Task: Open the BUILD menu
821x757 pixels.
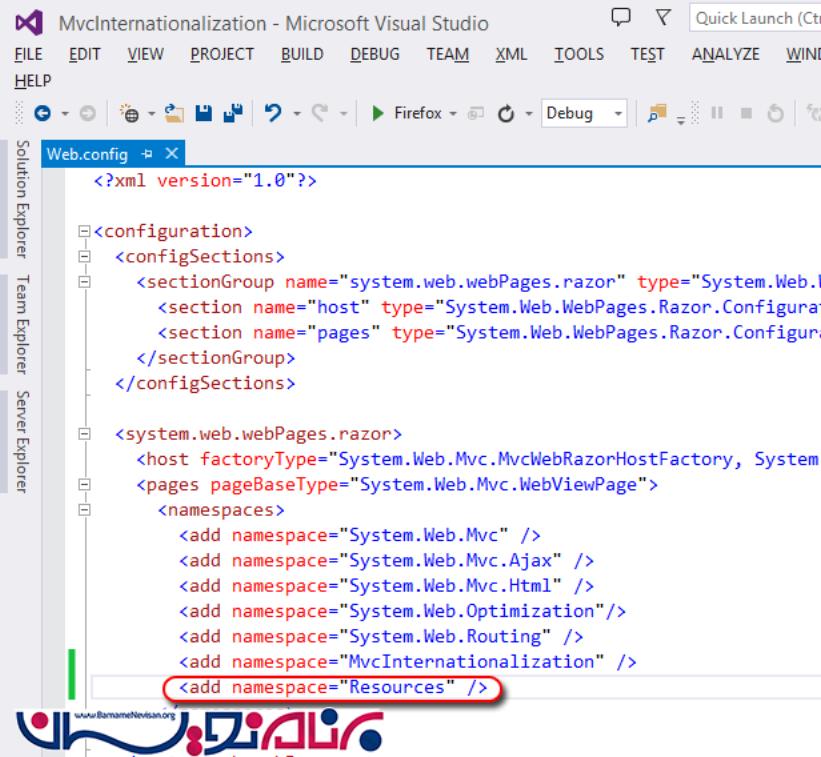Action: tap(301, 55)
